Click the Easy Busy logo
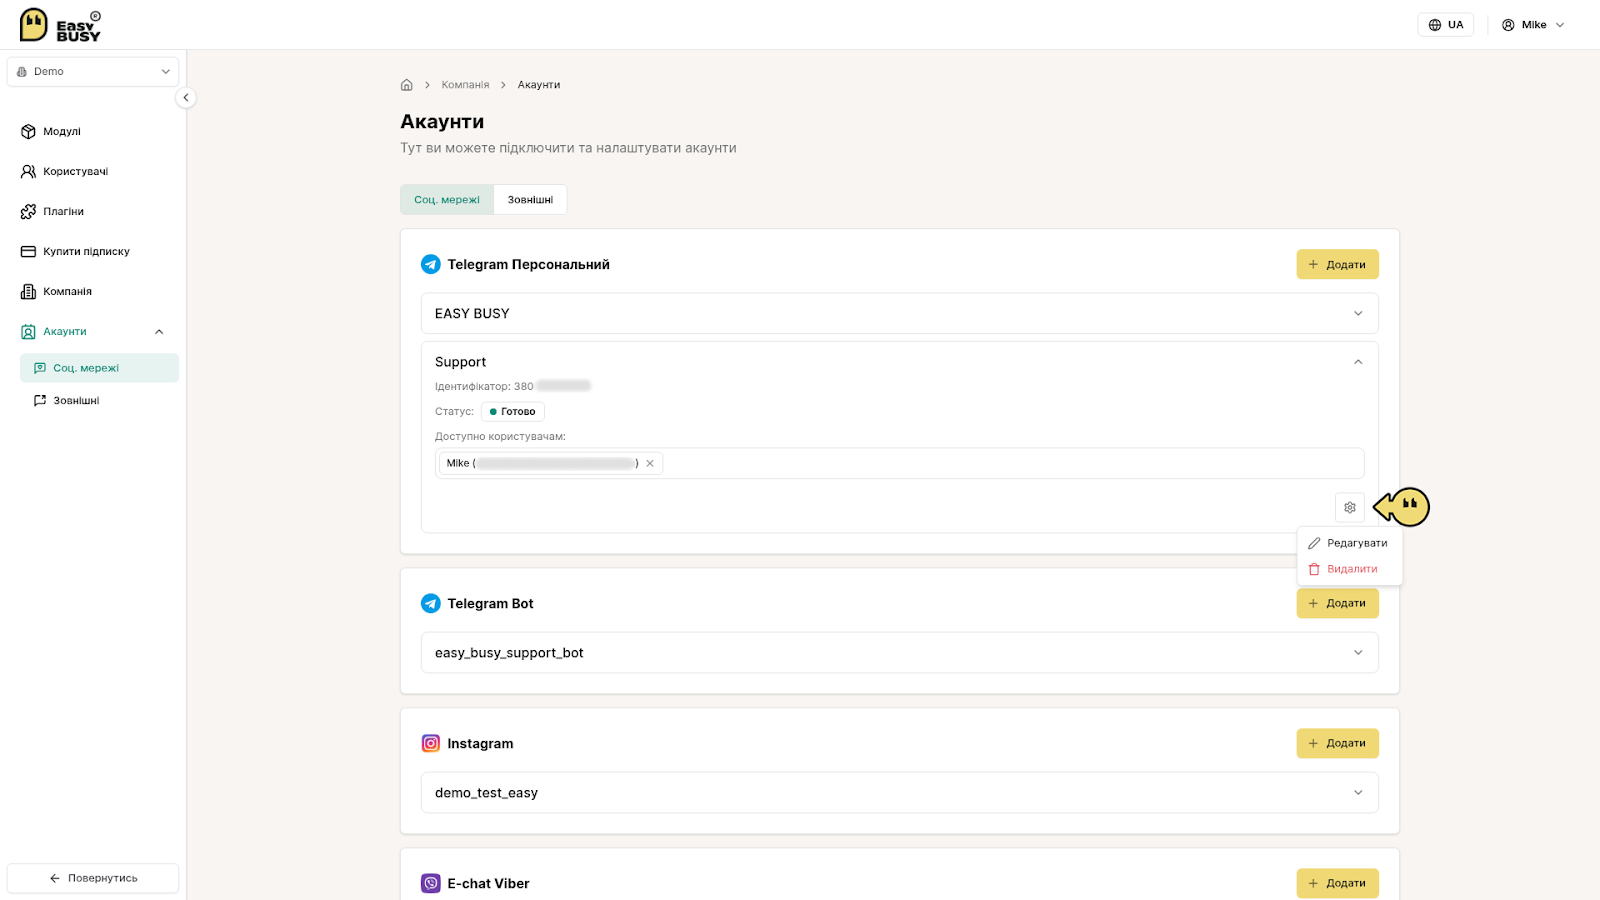This screenshot has width=1600, height=900. (x=60, y=25)
